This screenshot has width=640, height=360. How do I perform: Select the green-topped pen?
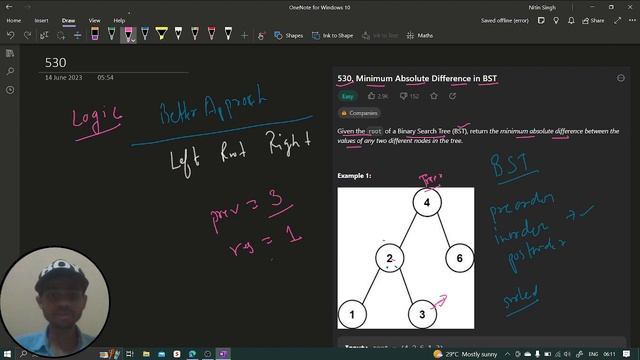[111, 33]
